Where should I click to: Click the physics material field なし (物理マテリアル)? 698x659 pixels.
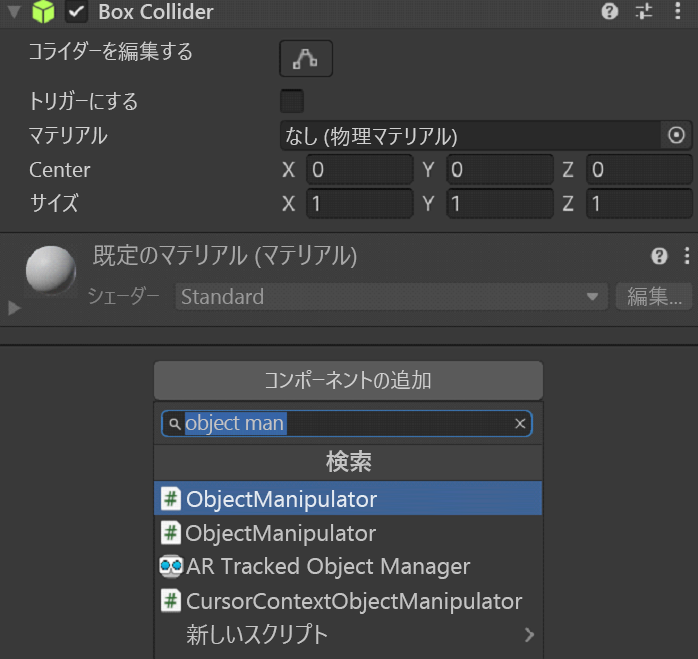pyautogui.click(x=470, y=135)
